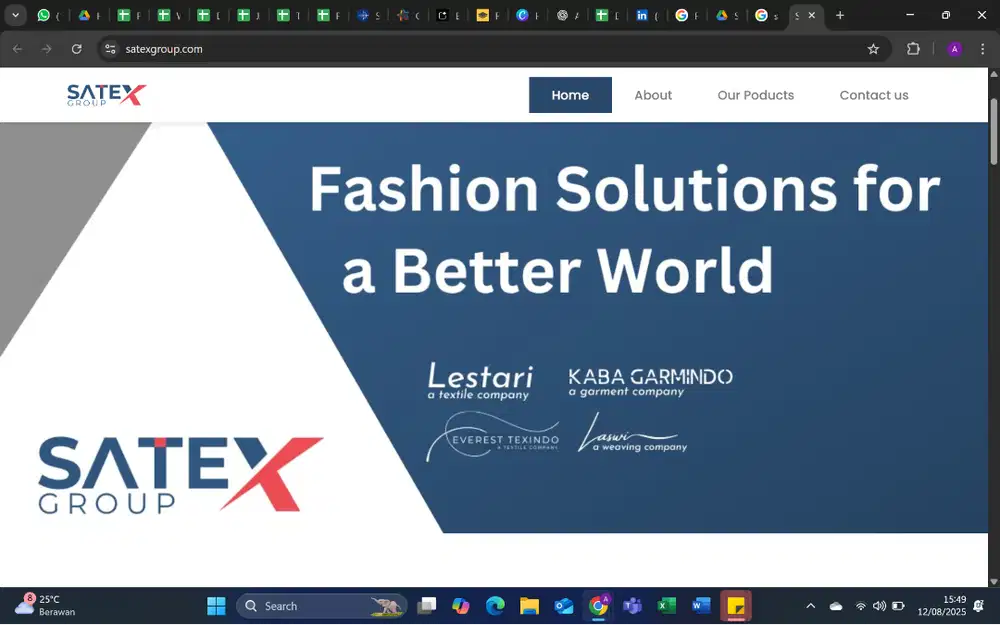Reload the page with the refresh icon
The image size is (1000, 625).
76,49
